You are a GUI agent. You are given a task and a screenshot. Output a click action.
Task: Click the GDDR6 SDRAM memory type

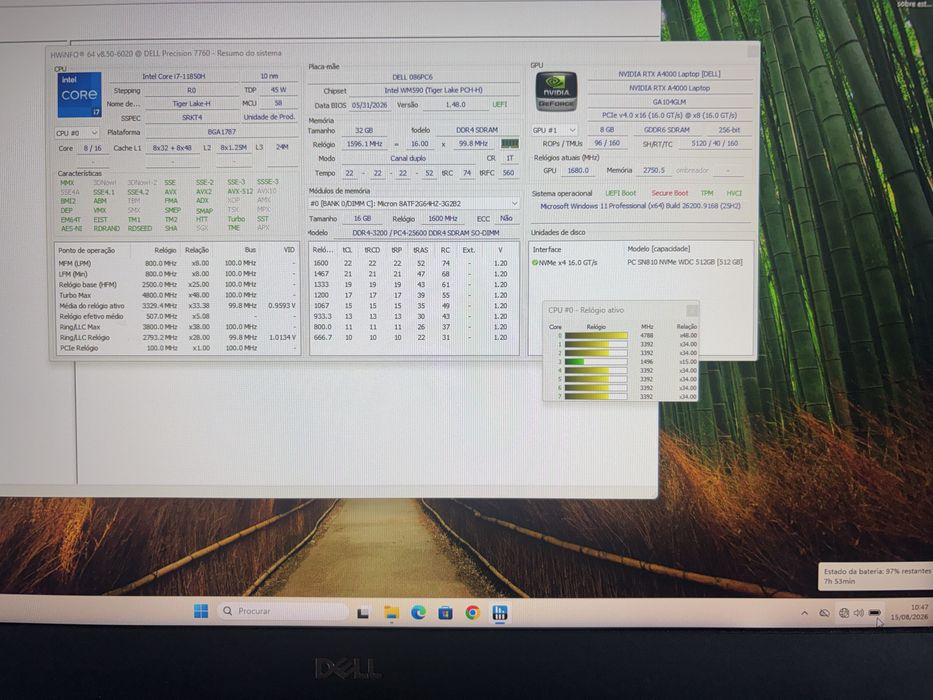click(666, 130)
